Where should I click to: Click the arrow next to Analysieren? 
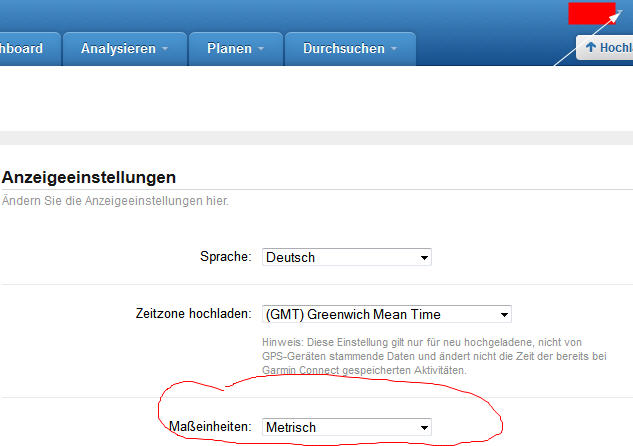pos(164,49)
